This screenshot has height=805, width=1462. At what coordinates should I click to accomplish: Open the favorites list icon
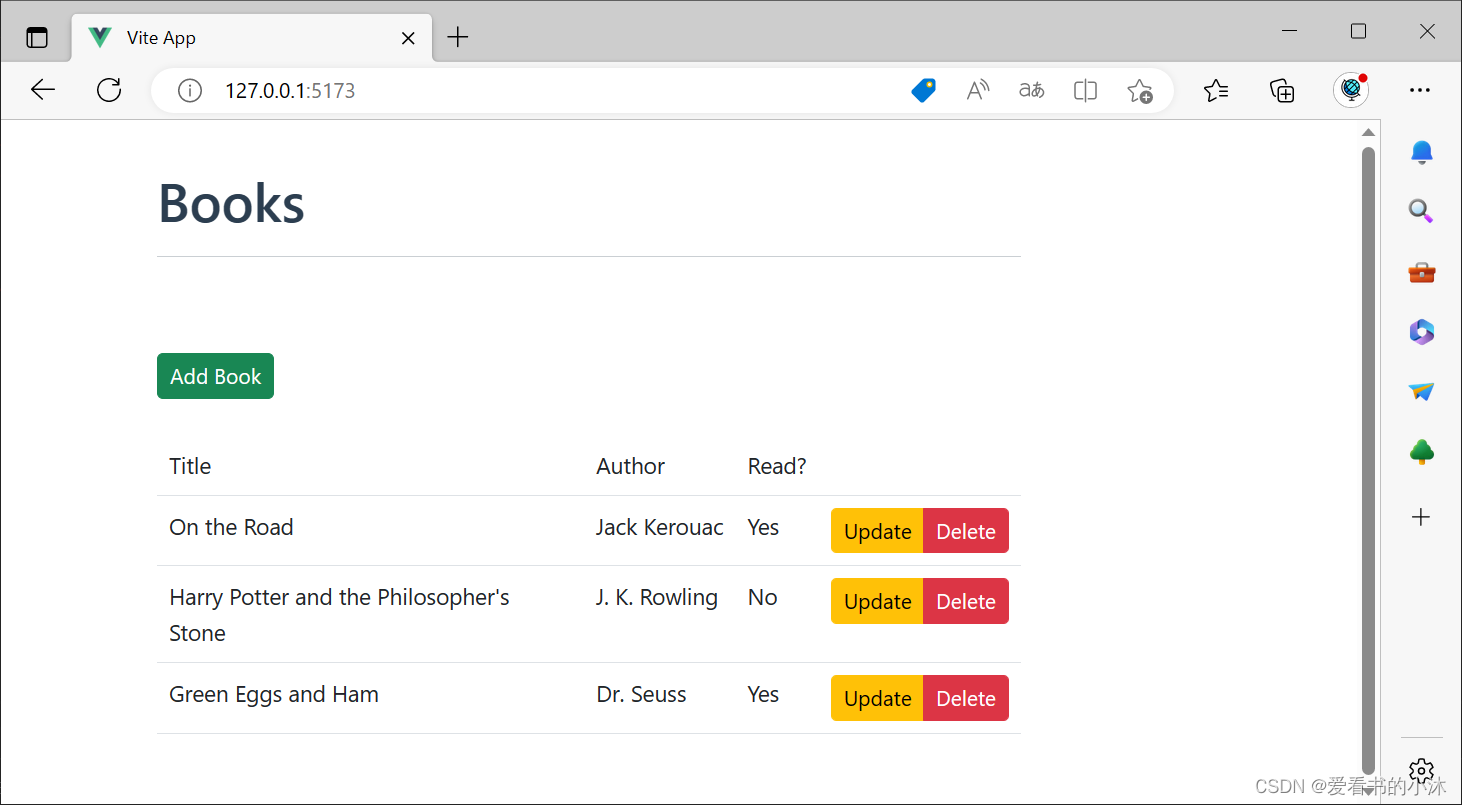(1216, 91)
